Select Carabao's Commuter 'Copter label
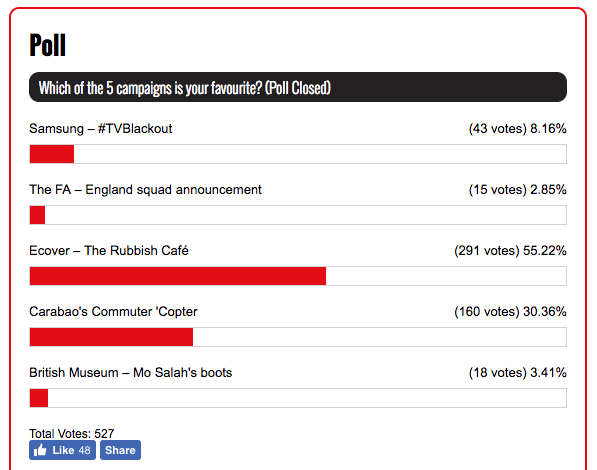The image size is (597, 470). (x=113, y=312)
